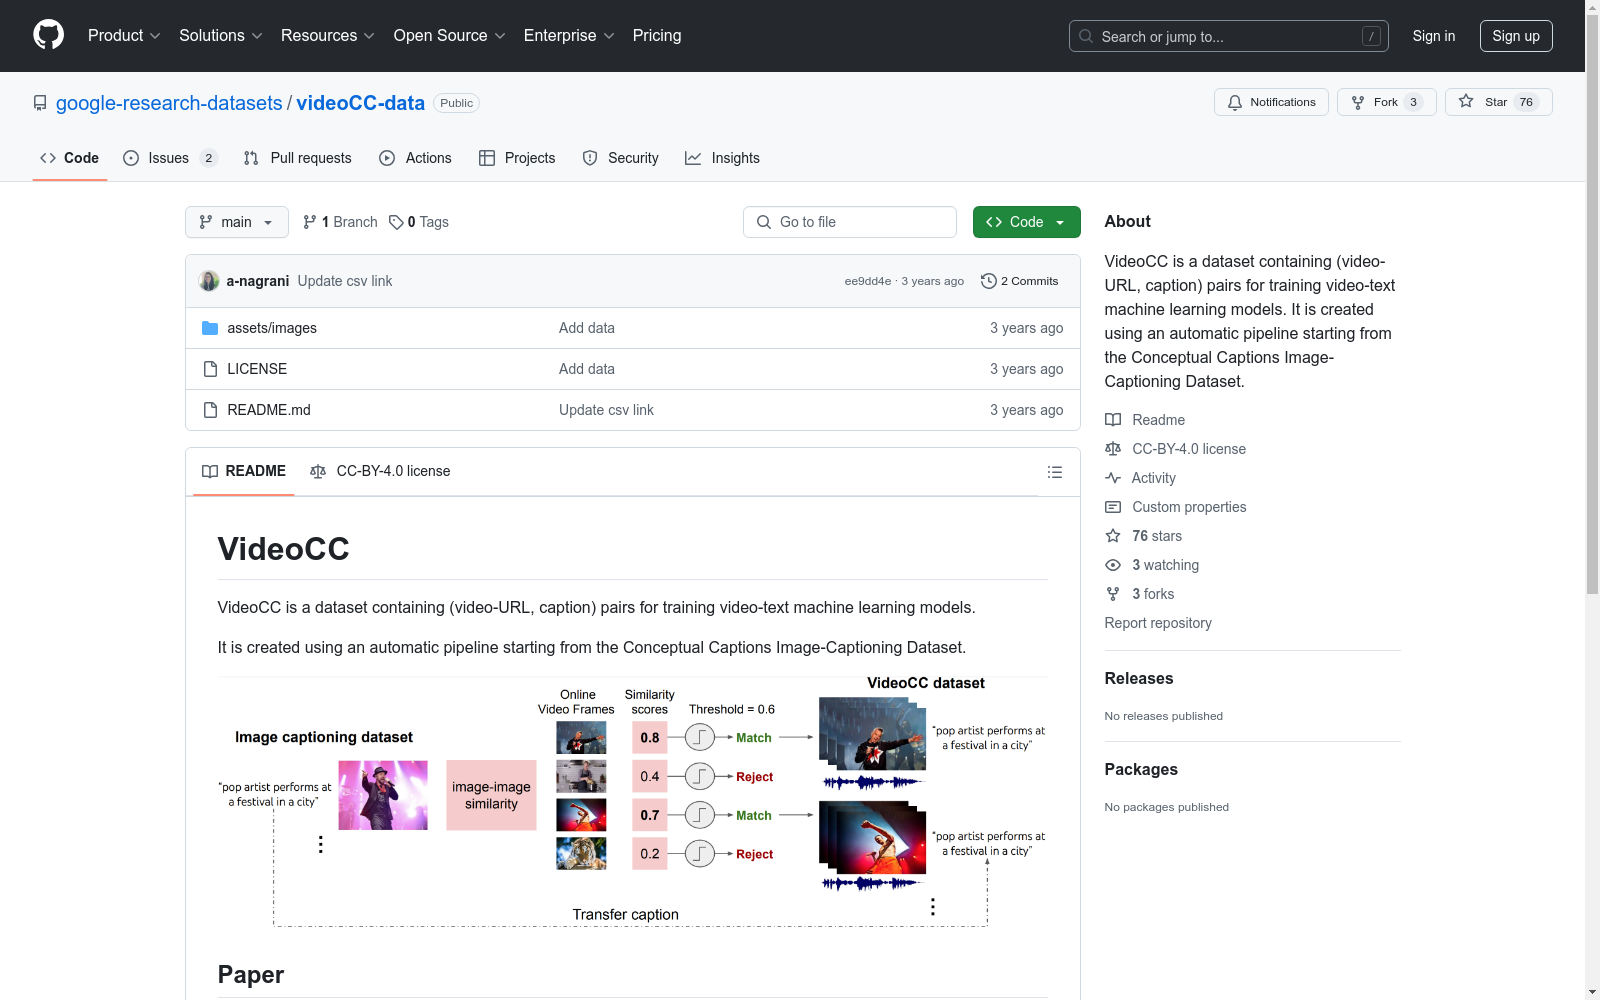Open the Code repository tab
Screen dimensions: 1600x1000
[70, 158]
